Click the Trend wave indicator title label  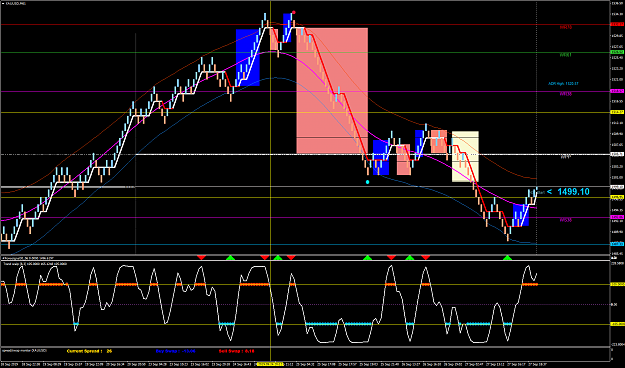pyautogui.click(x=35, y=264)
